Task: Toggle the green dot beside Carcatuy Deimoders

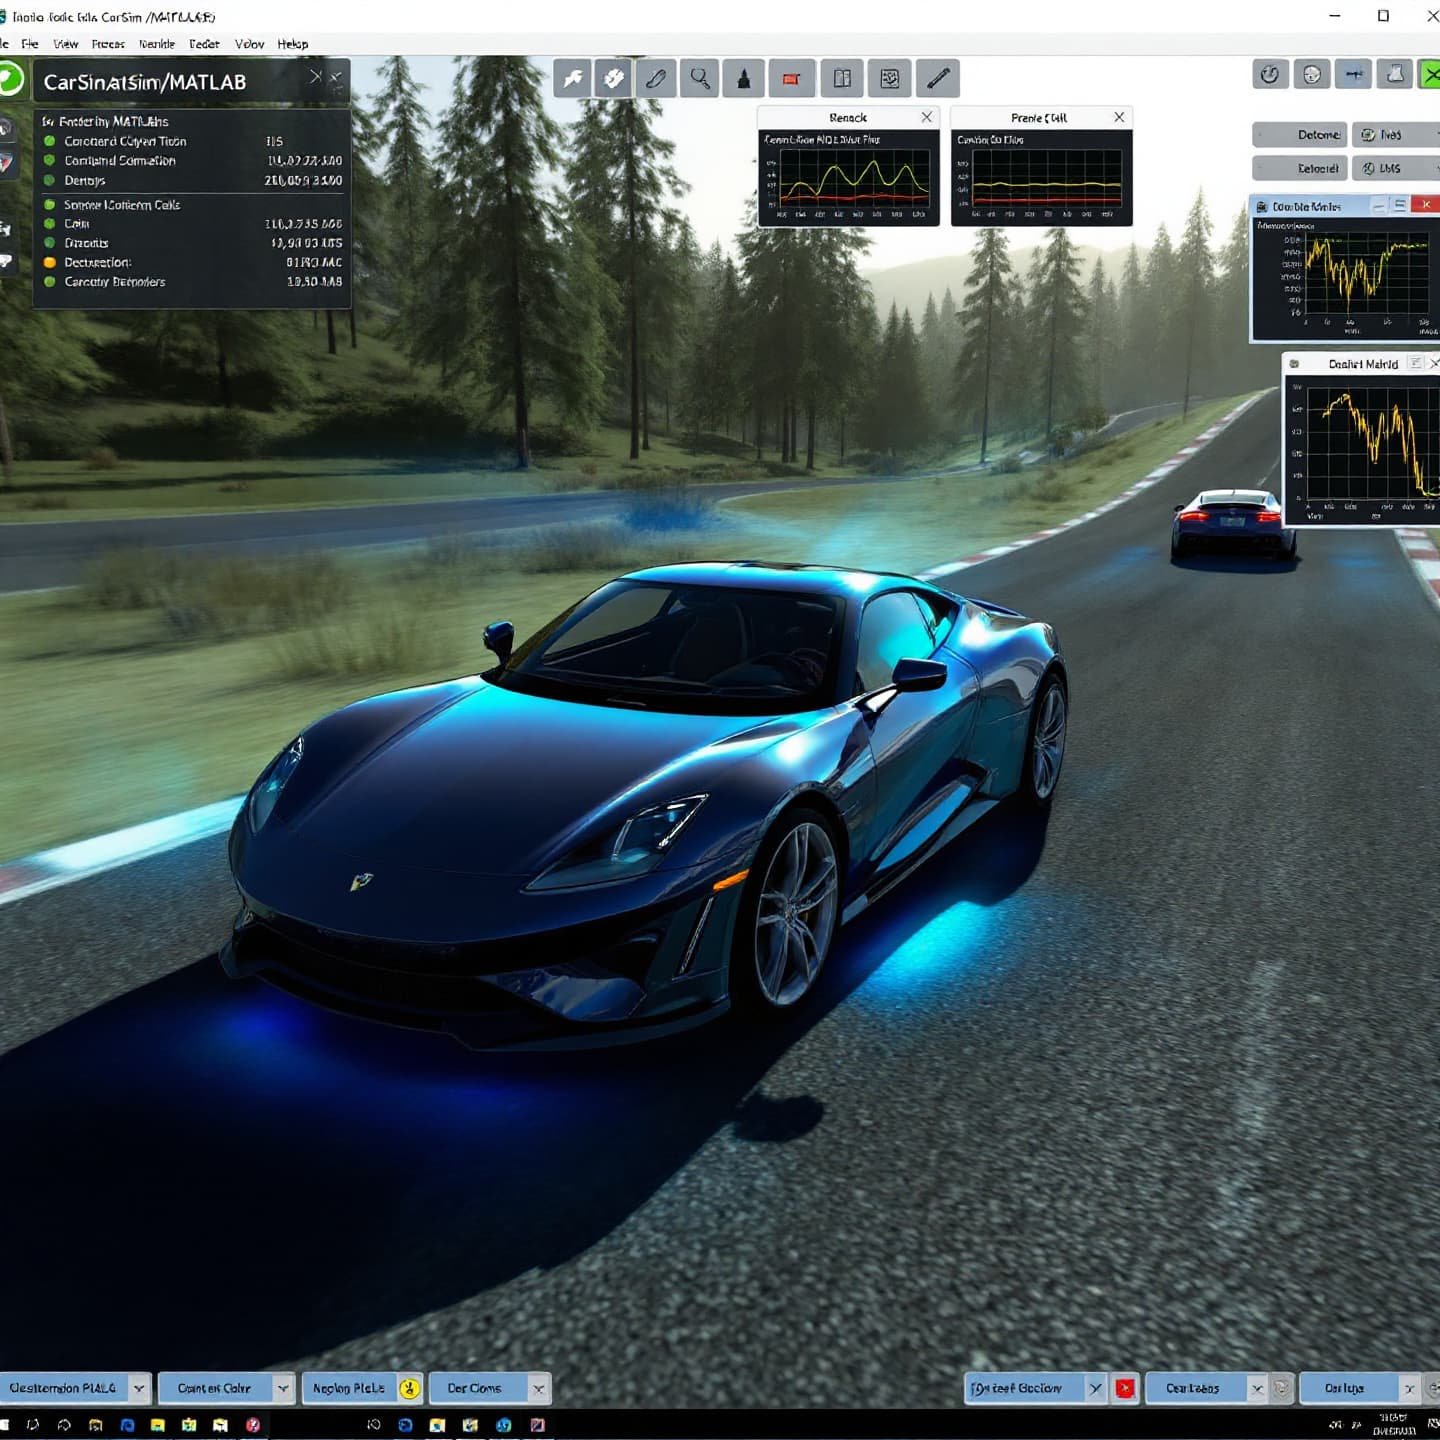Action: (49, 281)
